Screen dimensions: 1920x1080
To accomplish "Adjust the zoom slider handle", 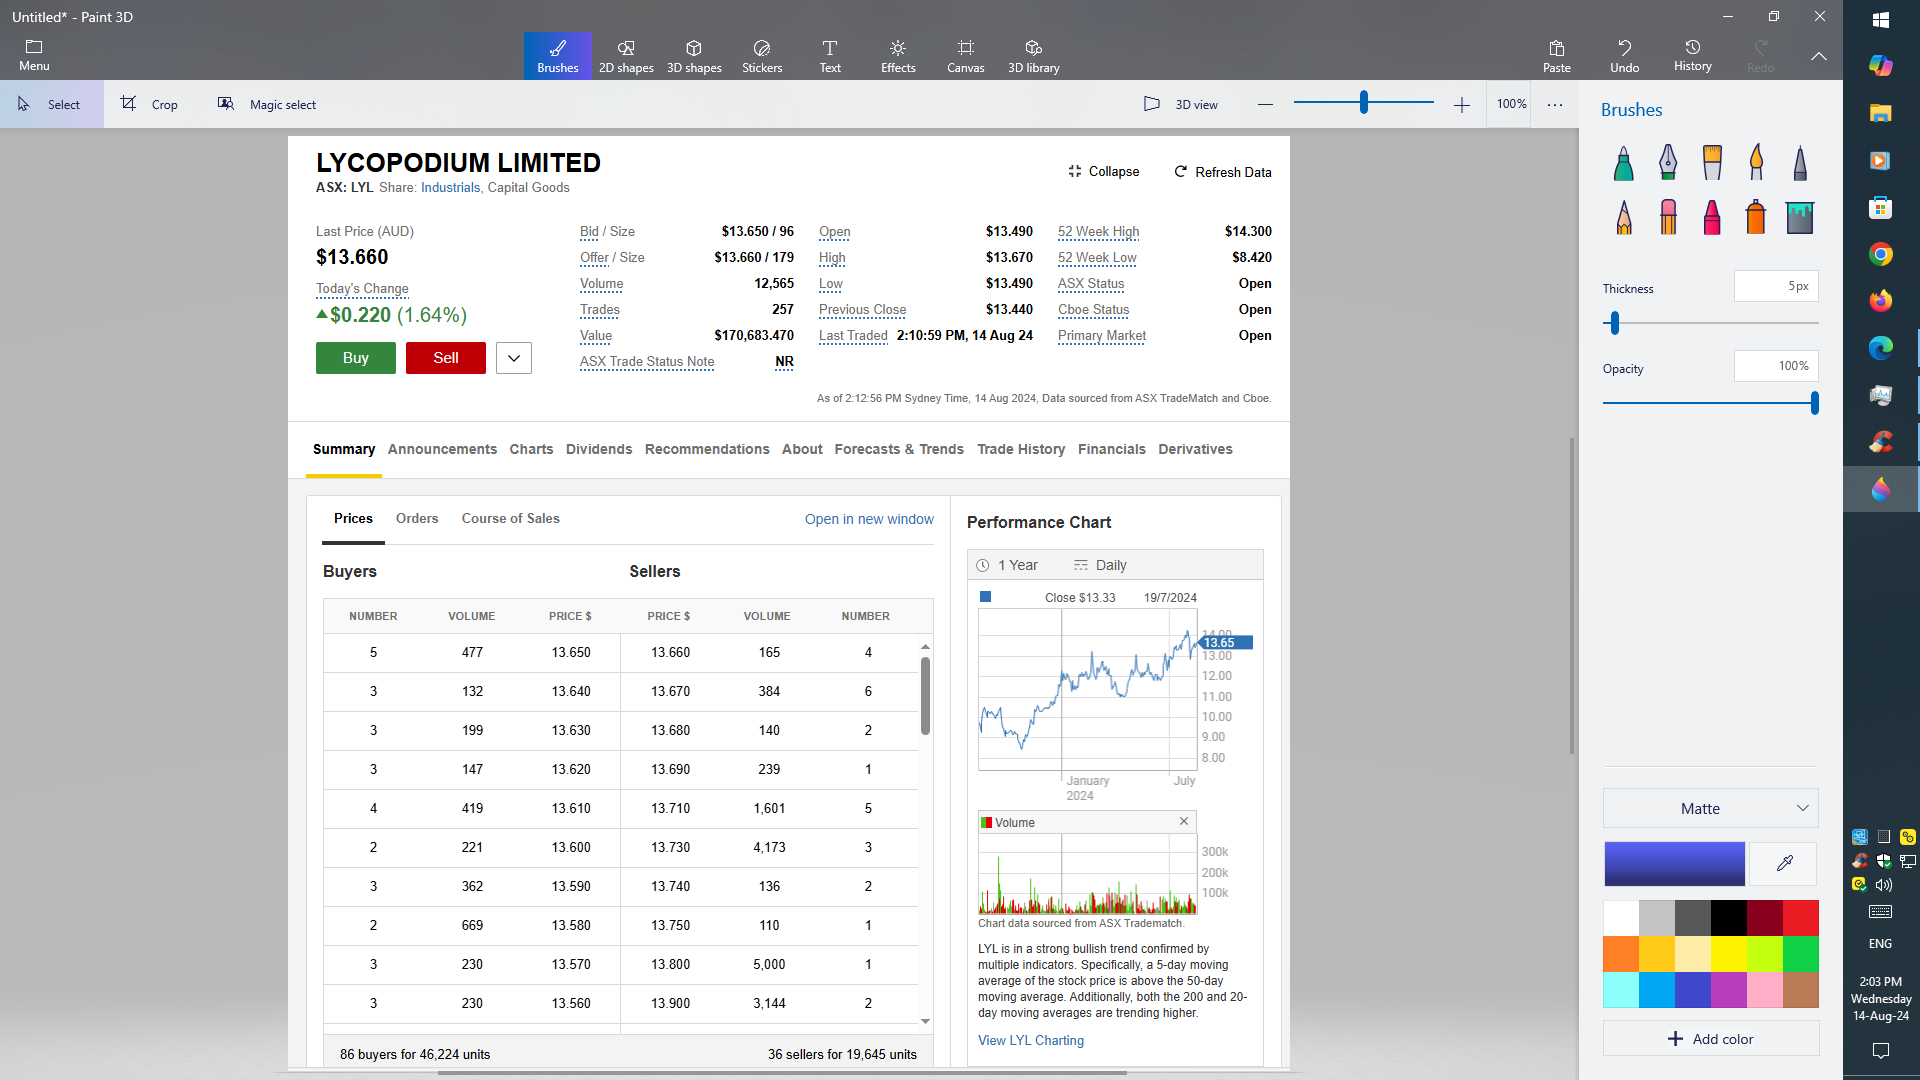I will tap(1364, 102).
